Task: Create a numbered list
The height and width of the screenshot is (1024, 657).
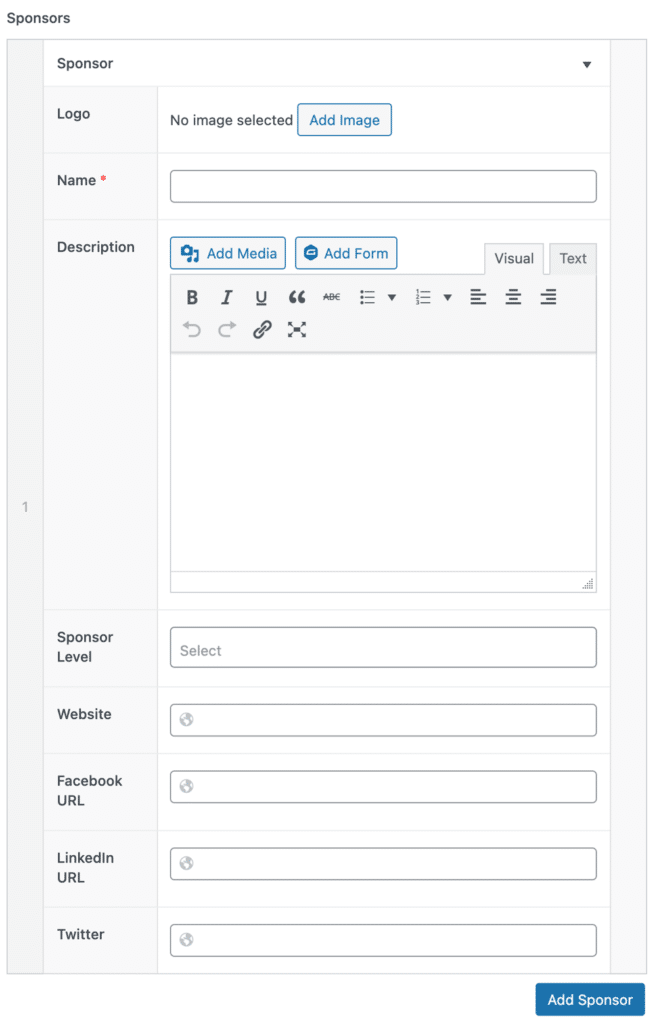Action: (x=423, y=297)
